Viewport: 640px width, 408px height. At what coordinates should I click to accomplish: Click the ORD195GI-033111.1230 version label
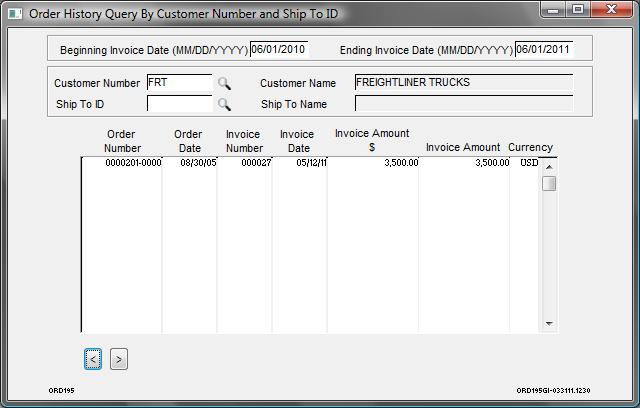click(x=553, y=390)
